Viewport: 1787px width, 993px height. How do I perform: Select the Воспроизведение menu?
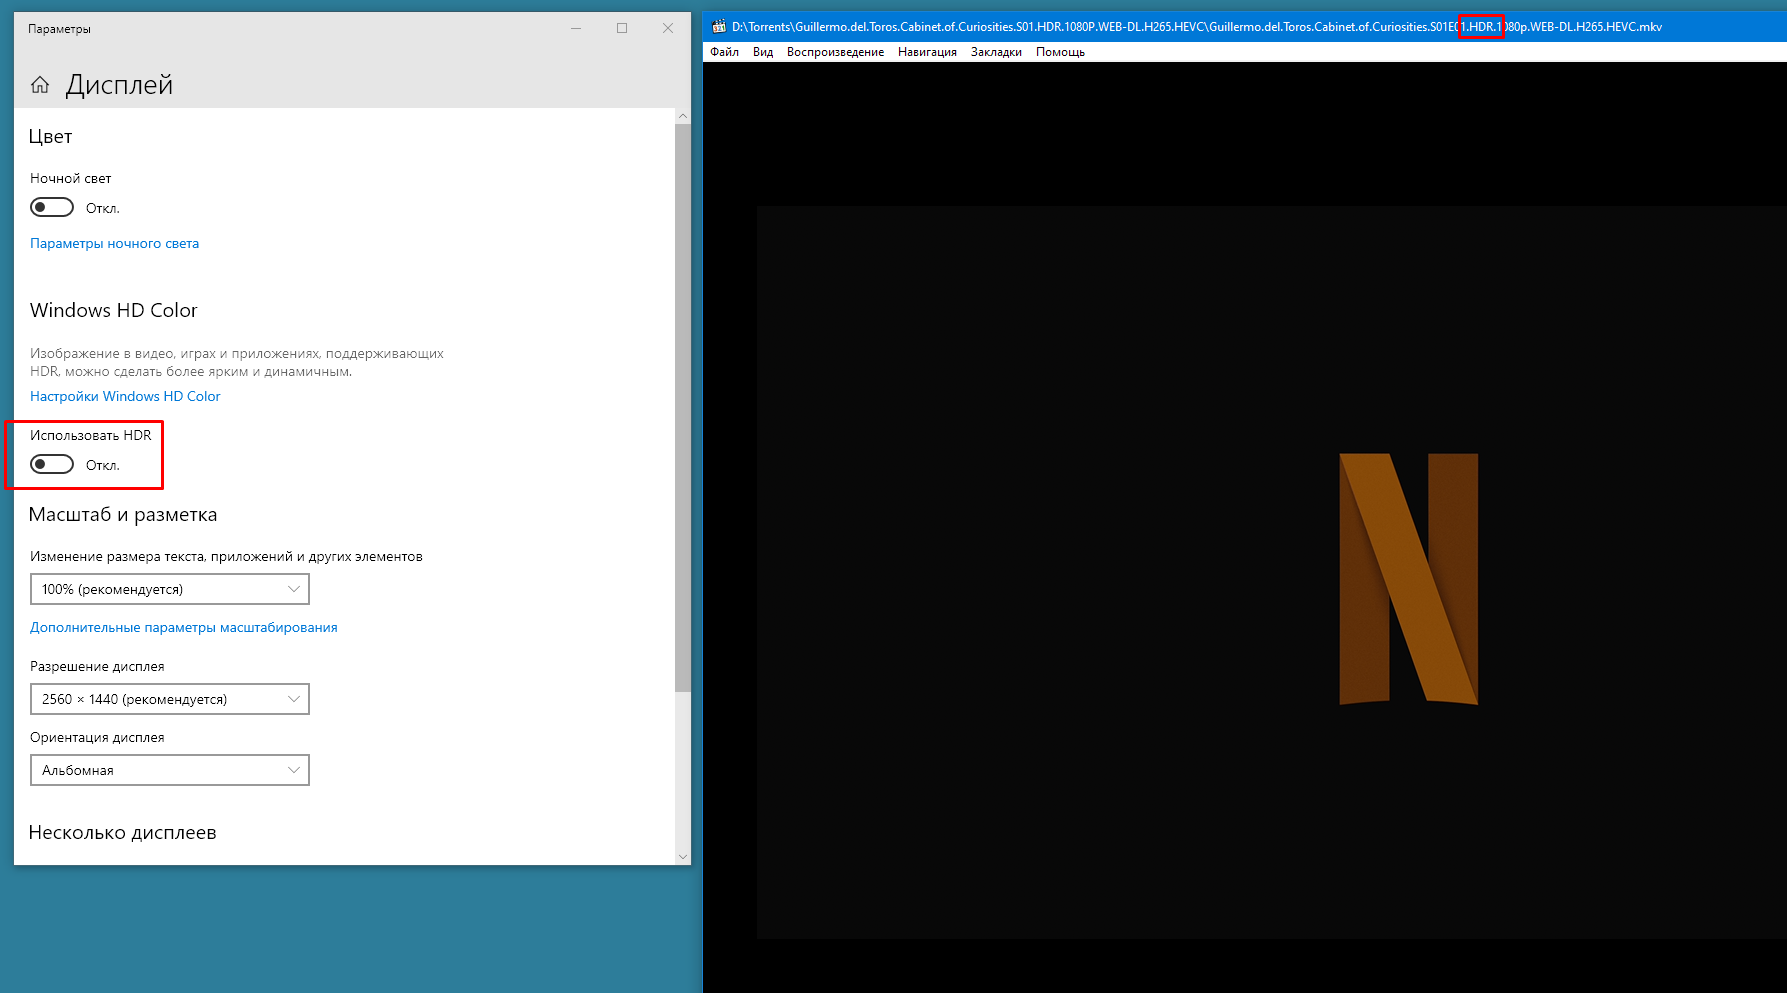pyautogui.click(x=835, y=52)
